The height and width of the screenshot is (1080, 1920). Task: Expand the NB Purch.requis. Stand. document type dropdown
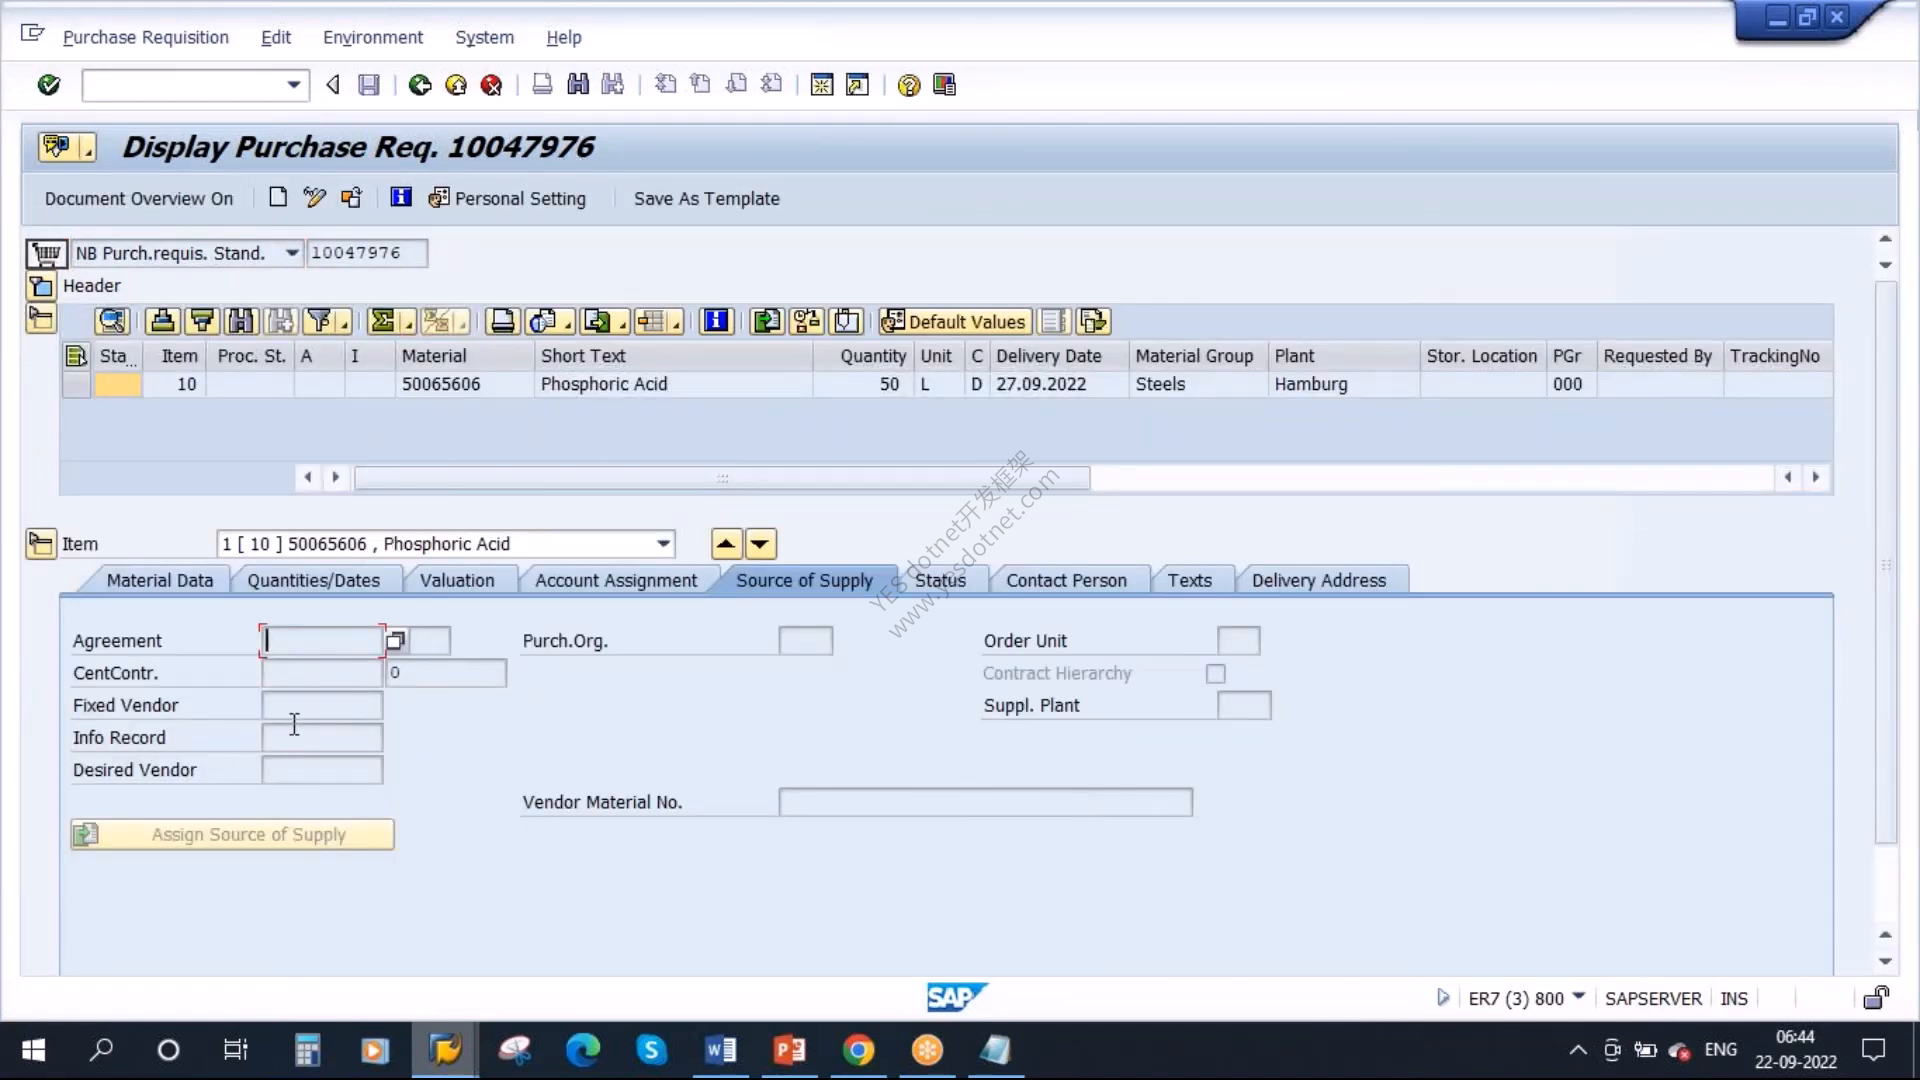pyautogui.click(x=292, y=253)
